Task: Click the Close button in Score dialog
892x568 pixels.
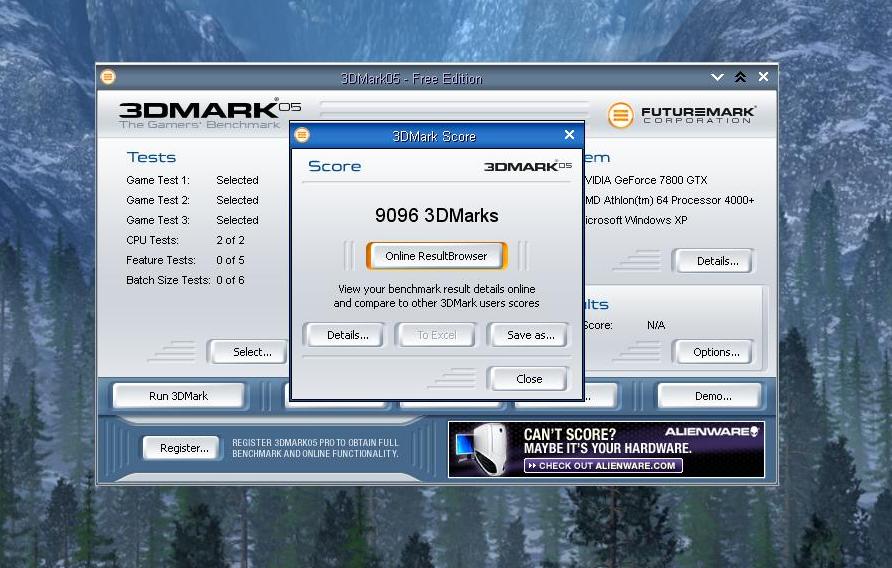Action: 529,379
